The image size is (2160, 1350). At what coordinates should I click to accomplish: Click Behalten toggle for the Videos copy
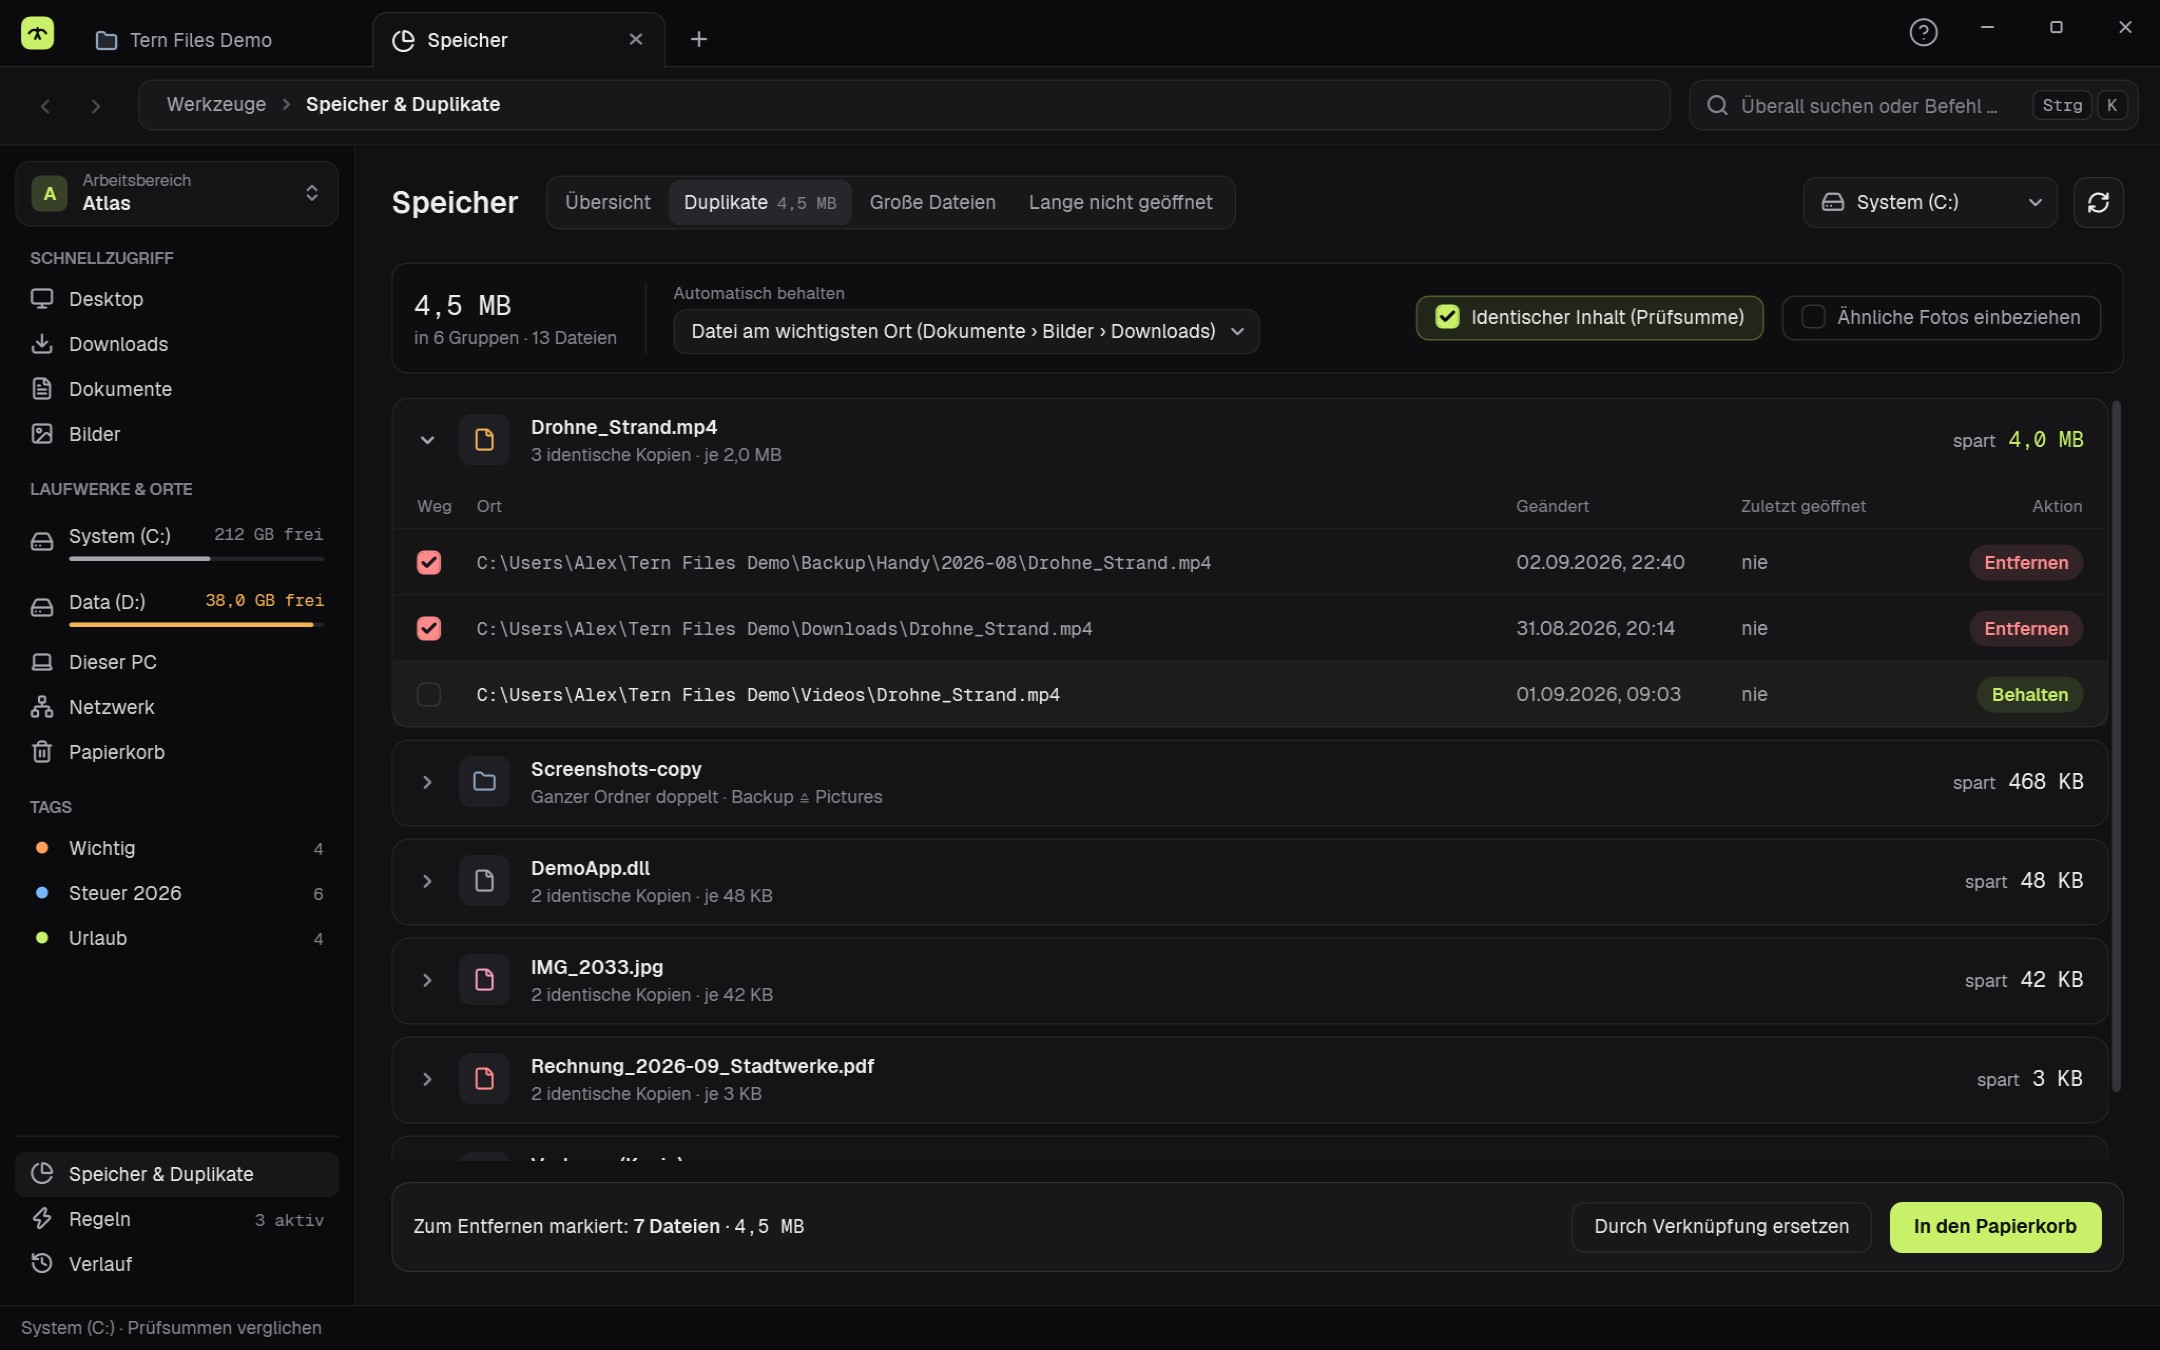tap(2029, 695)
